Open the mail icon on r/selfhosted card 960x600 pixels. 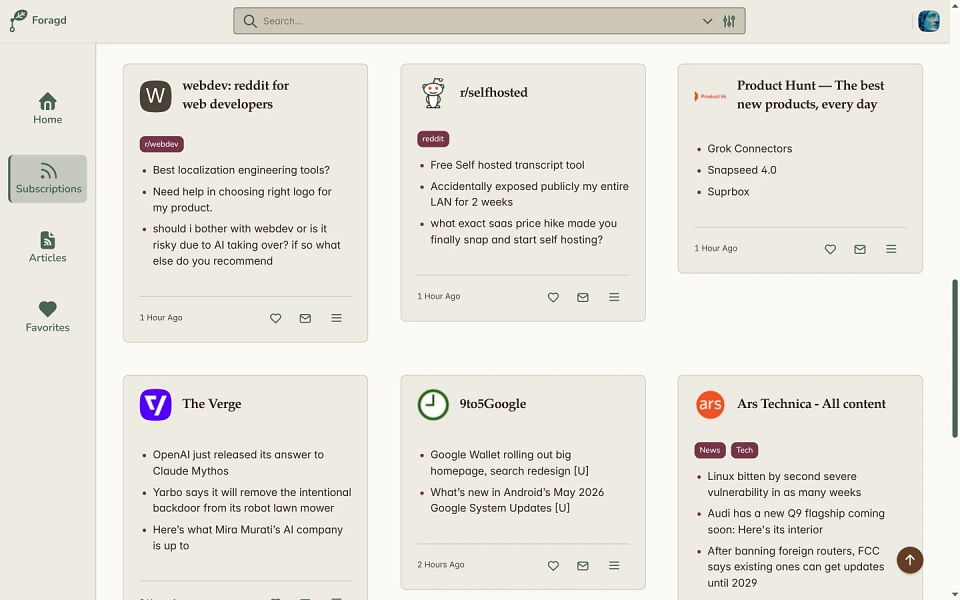[583, 297]
